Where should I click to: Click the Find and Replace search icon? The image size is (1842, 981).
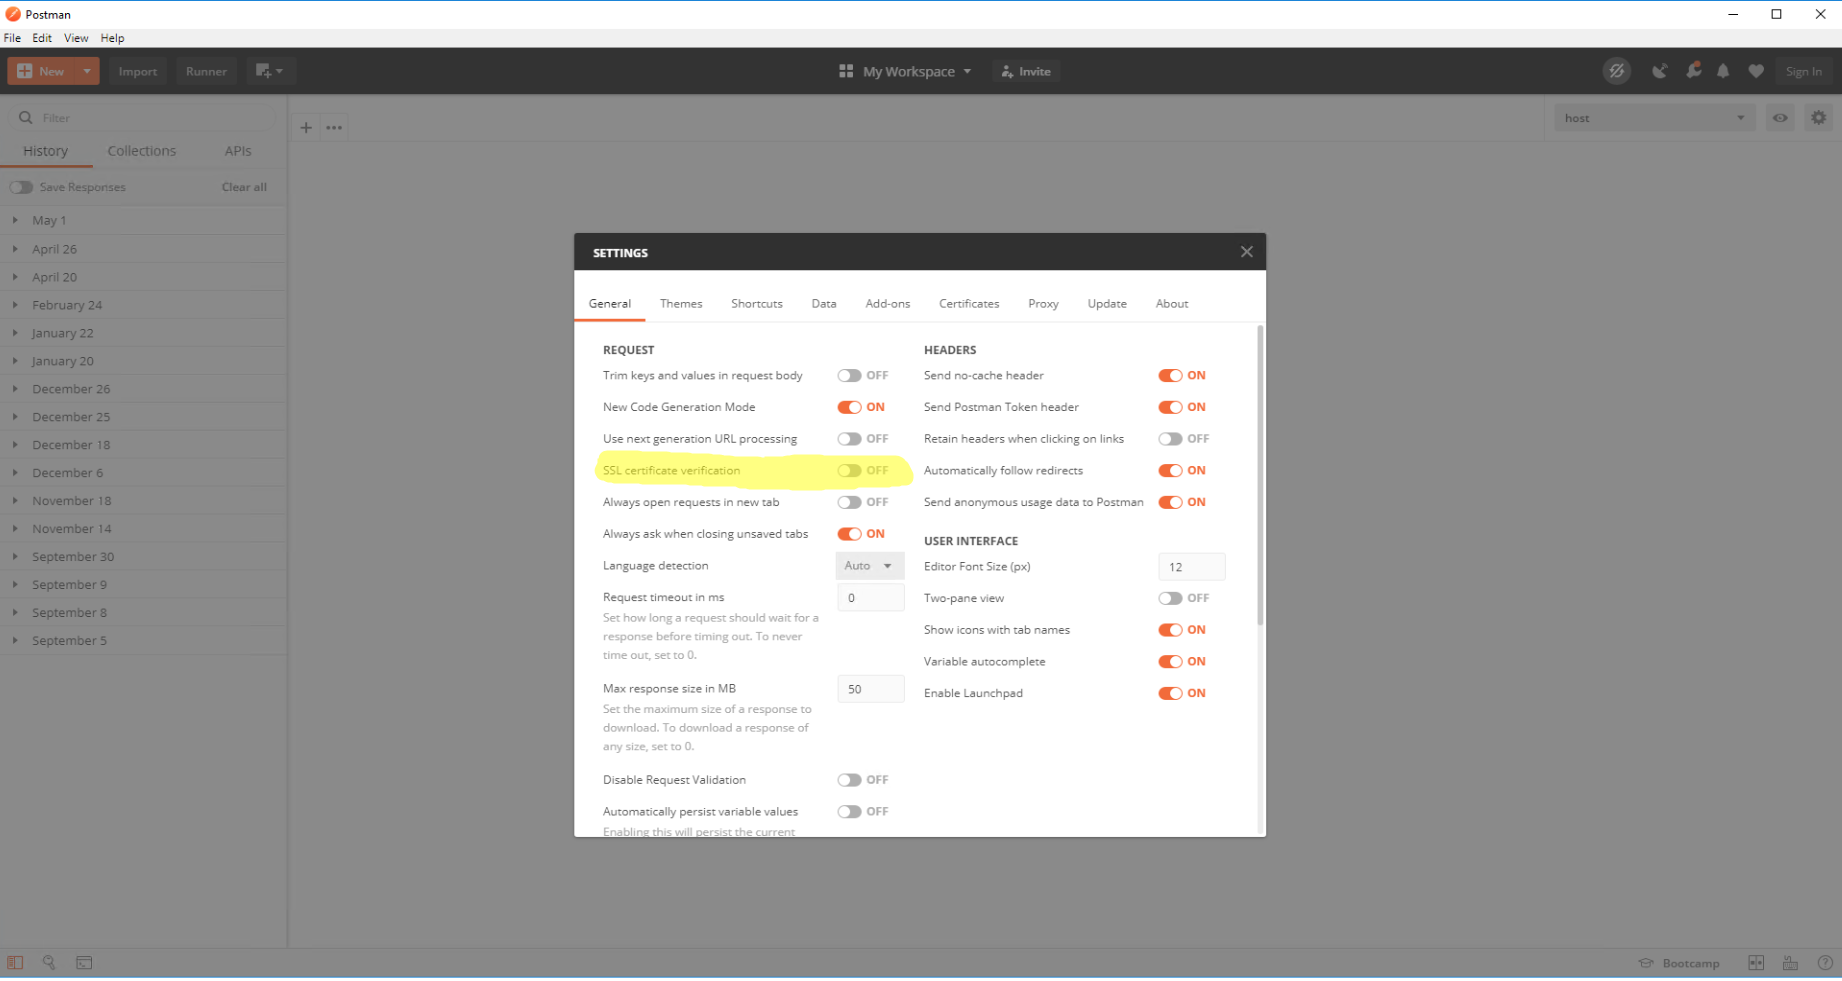[x=48, y=963]
